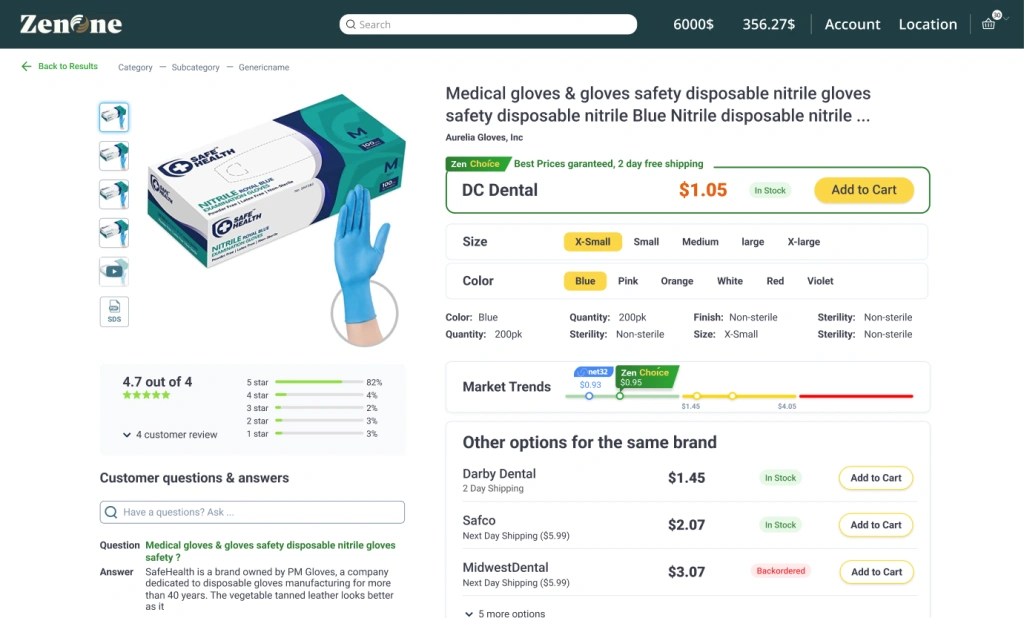Pick the X-large size option
This screenshot has height=618, width=1024.
point(803,242)
